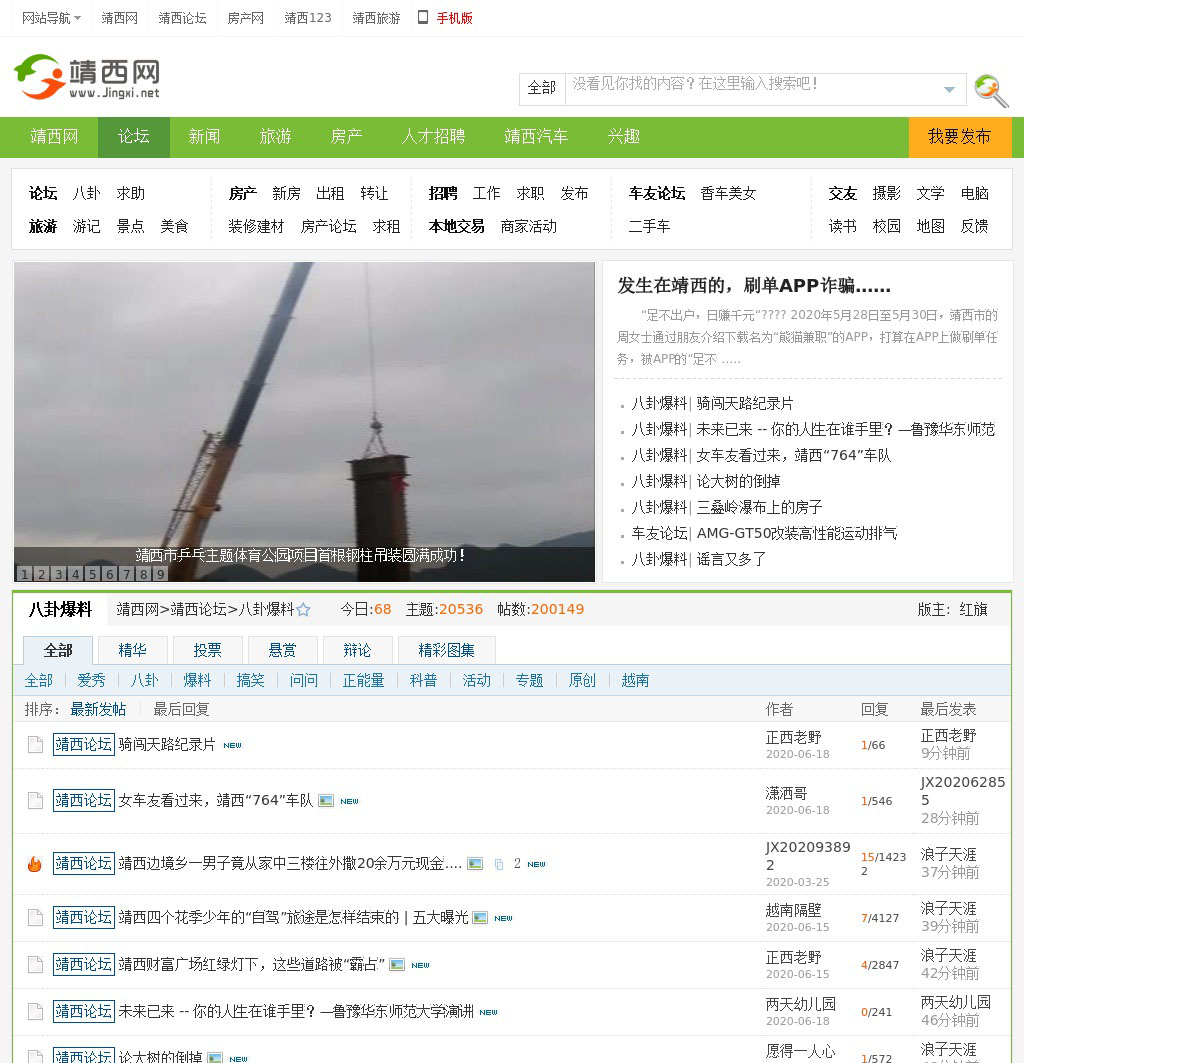Click the magnifier search icon
This screenshot has width=1200, height=1063.
pos(990,90)
